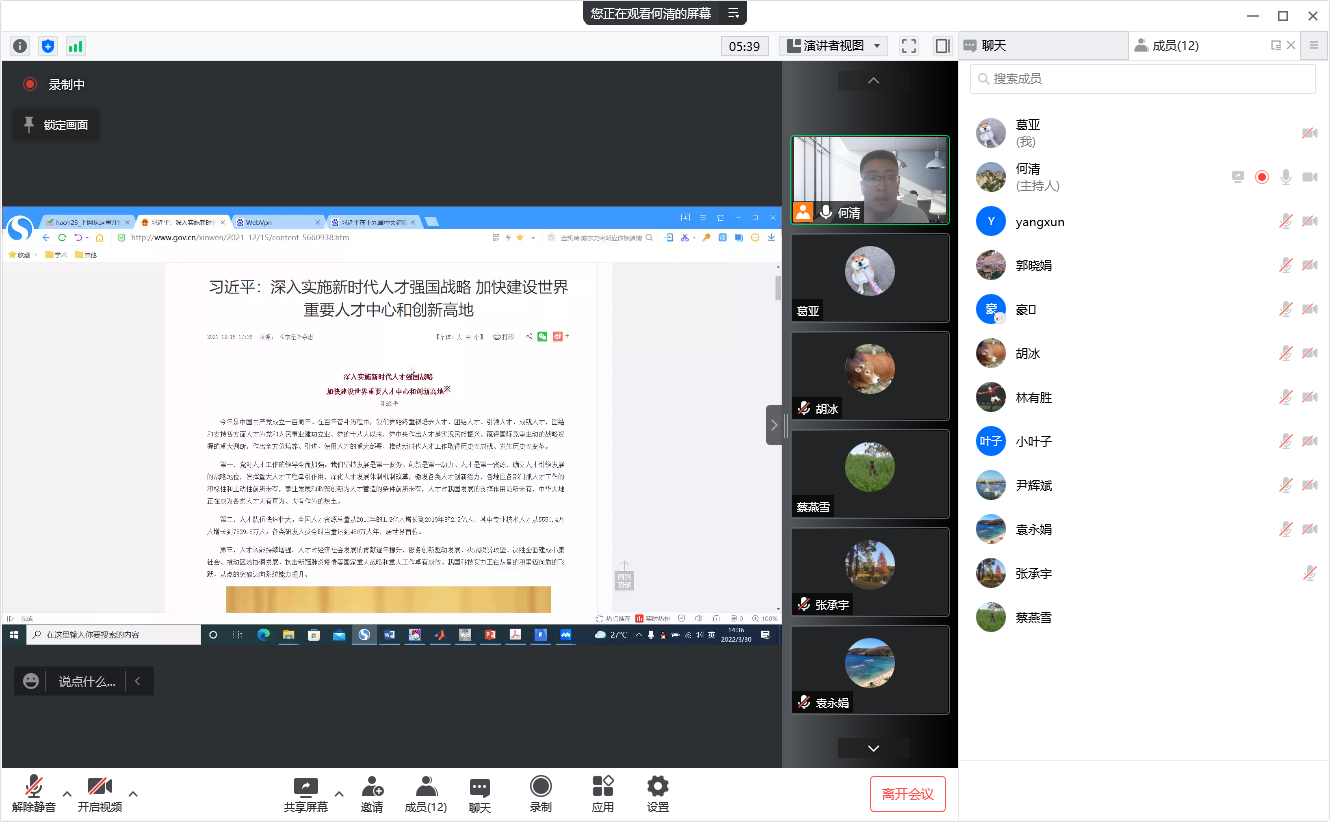Viewport: 1330px width, 822px height.
Task: Open the Apps icon
Action: [x=602, y=793]
